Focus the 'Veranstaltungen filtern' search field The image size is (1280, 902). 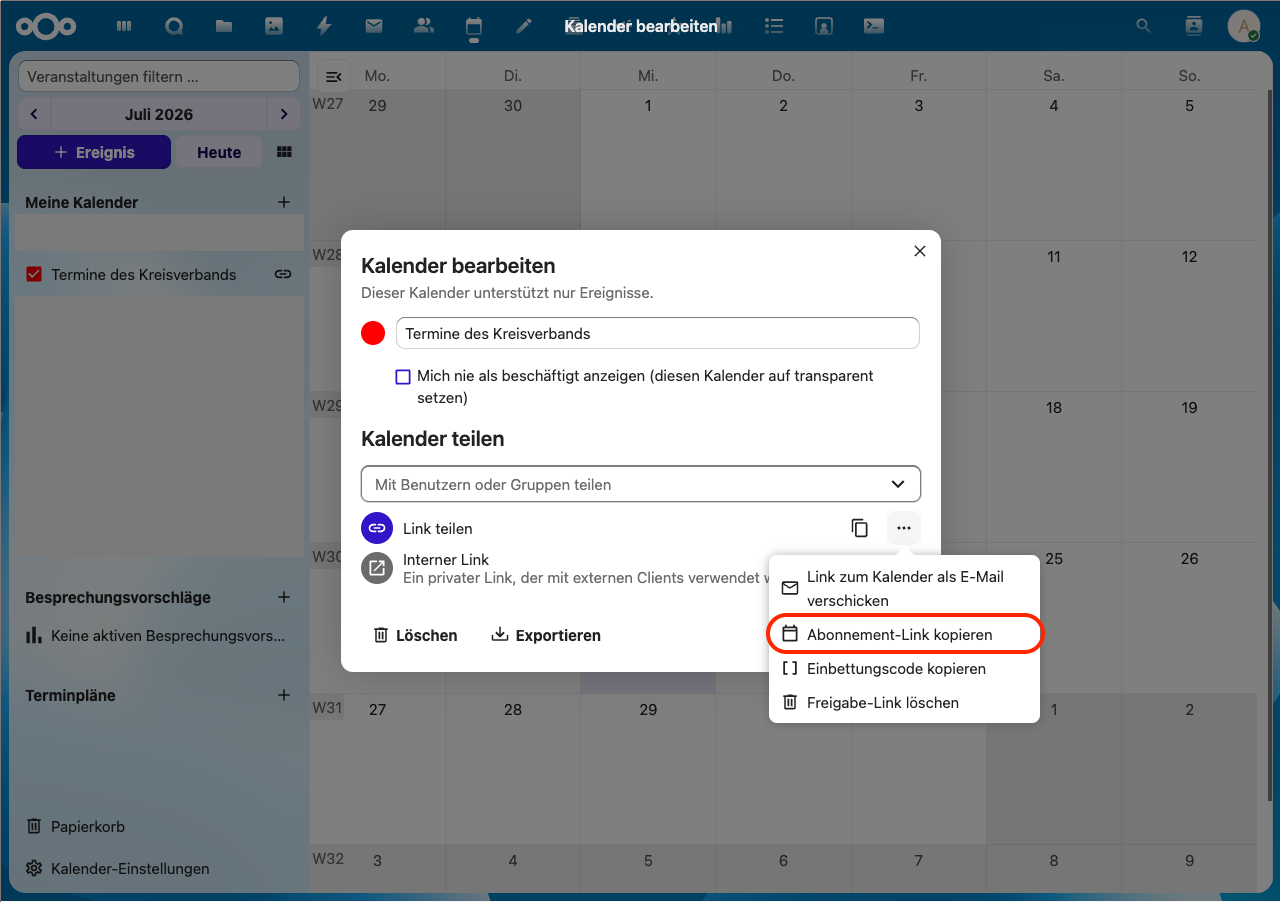coord(159,76)
